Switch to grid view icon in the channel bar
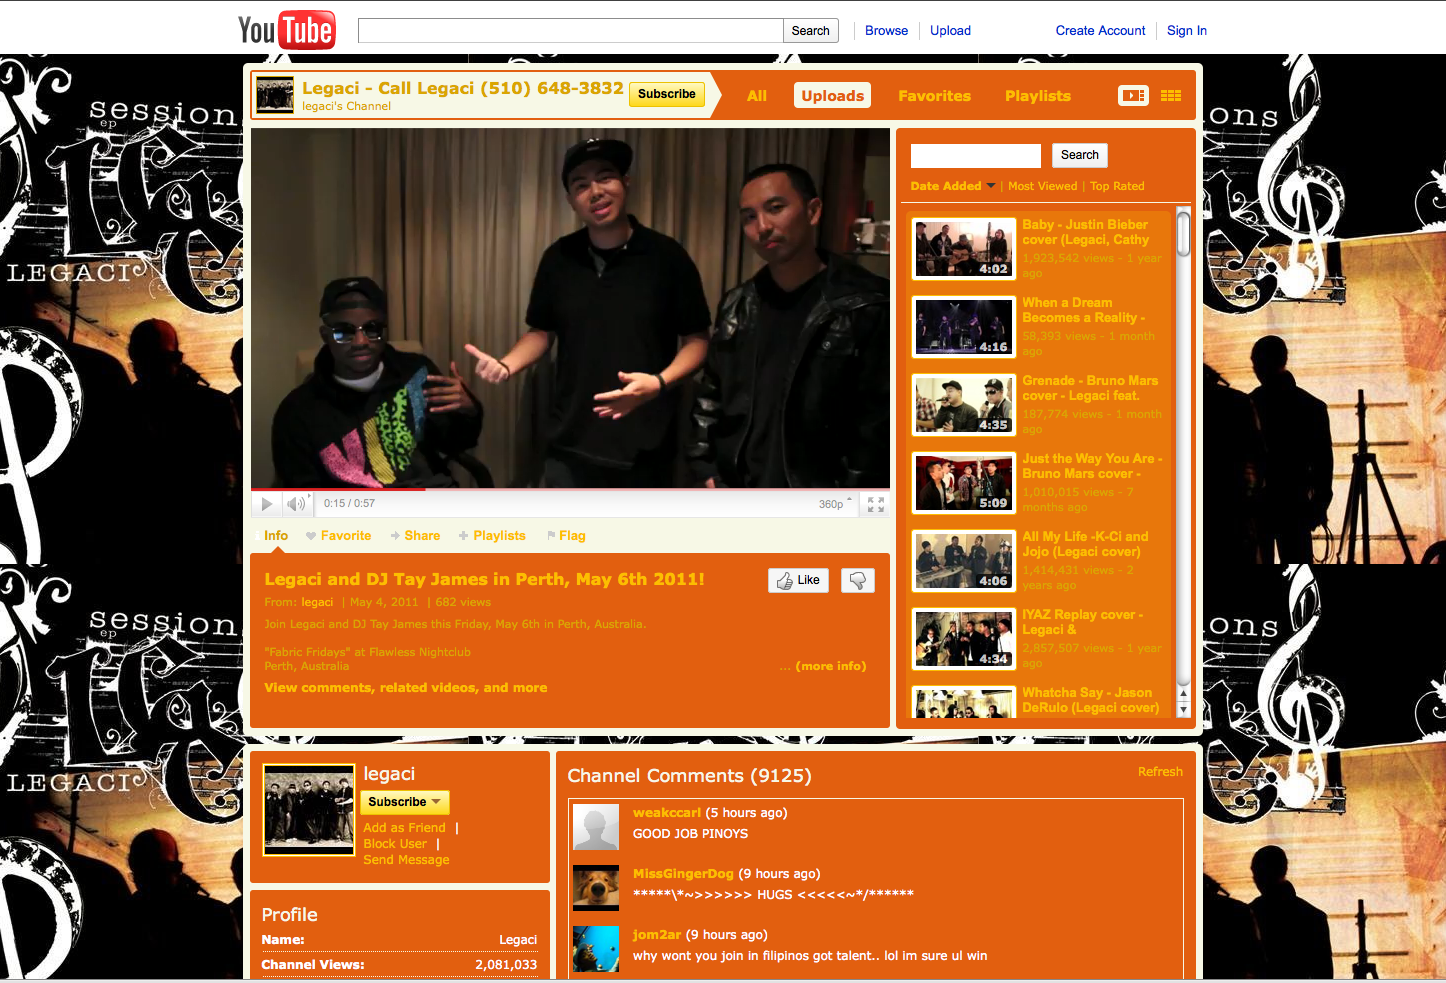 coord(1171,96)
